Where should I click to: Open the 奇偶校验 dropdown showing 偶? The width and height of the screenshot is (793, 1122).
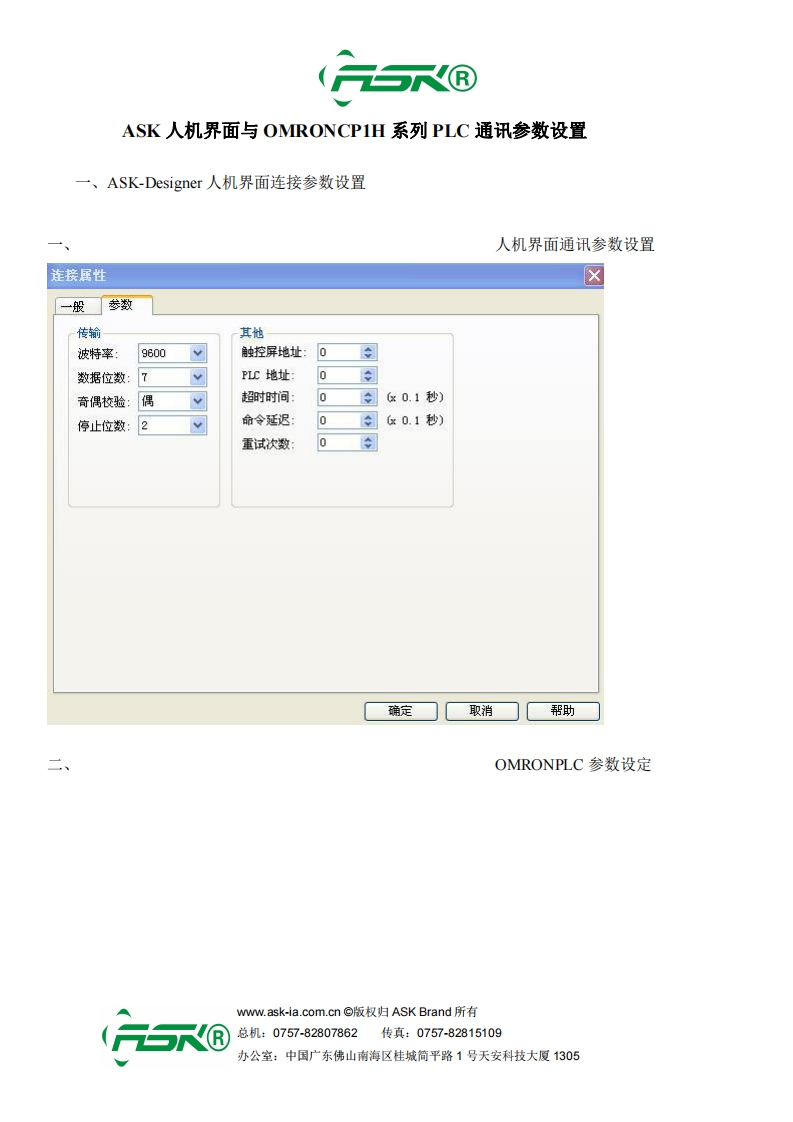point(198,401)
